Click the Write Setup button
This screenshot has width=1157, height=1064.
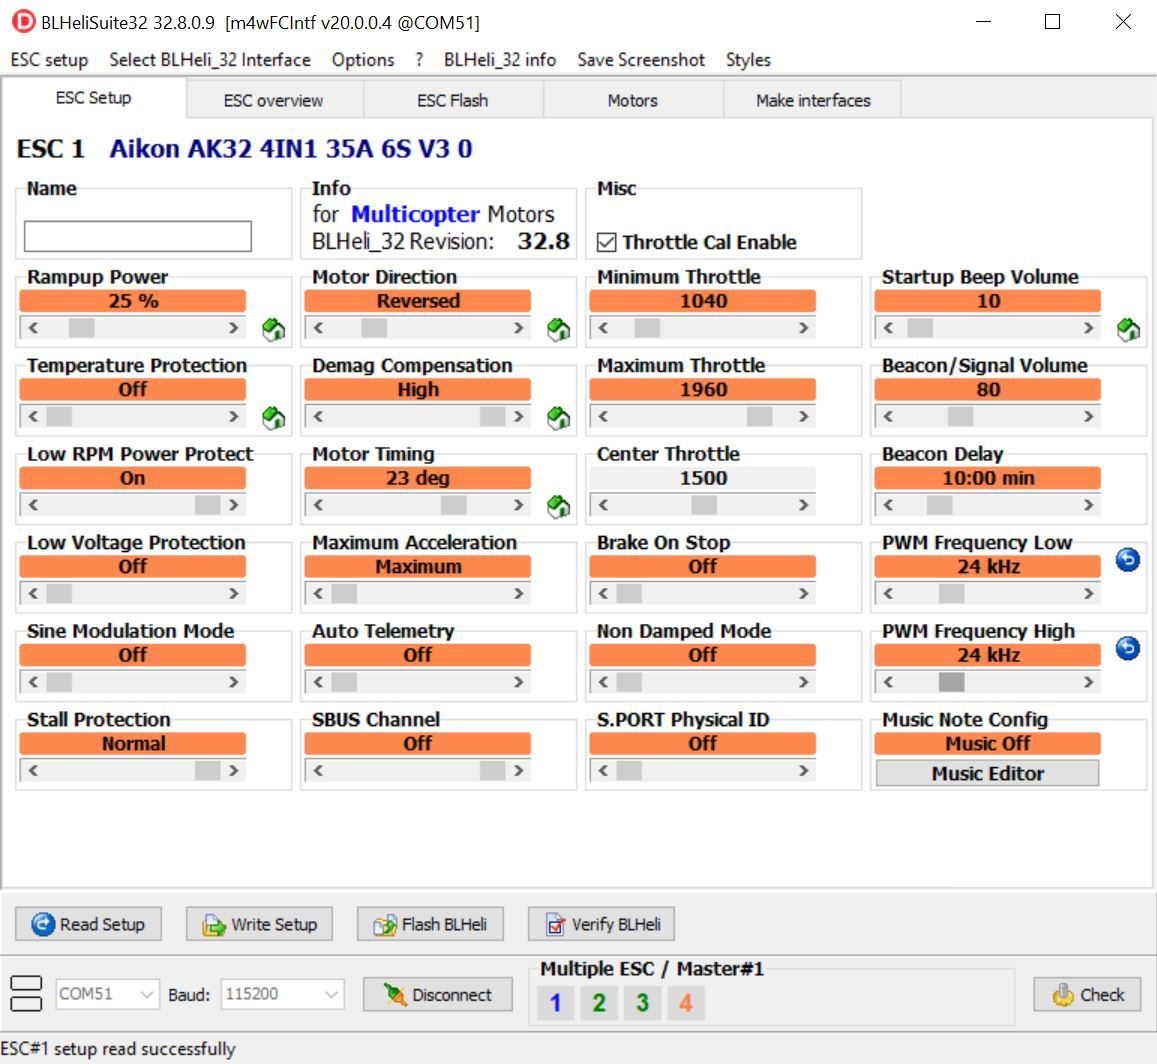click(x=260, y=924)
